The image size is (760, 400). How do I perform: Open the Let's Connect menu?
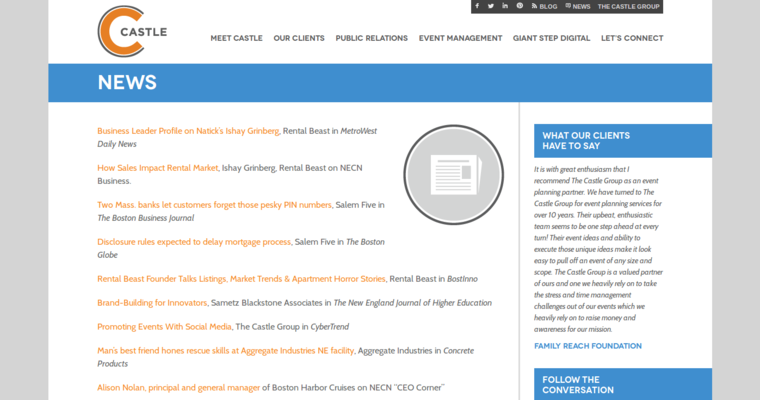[632, 38]
